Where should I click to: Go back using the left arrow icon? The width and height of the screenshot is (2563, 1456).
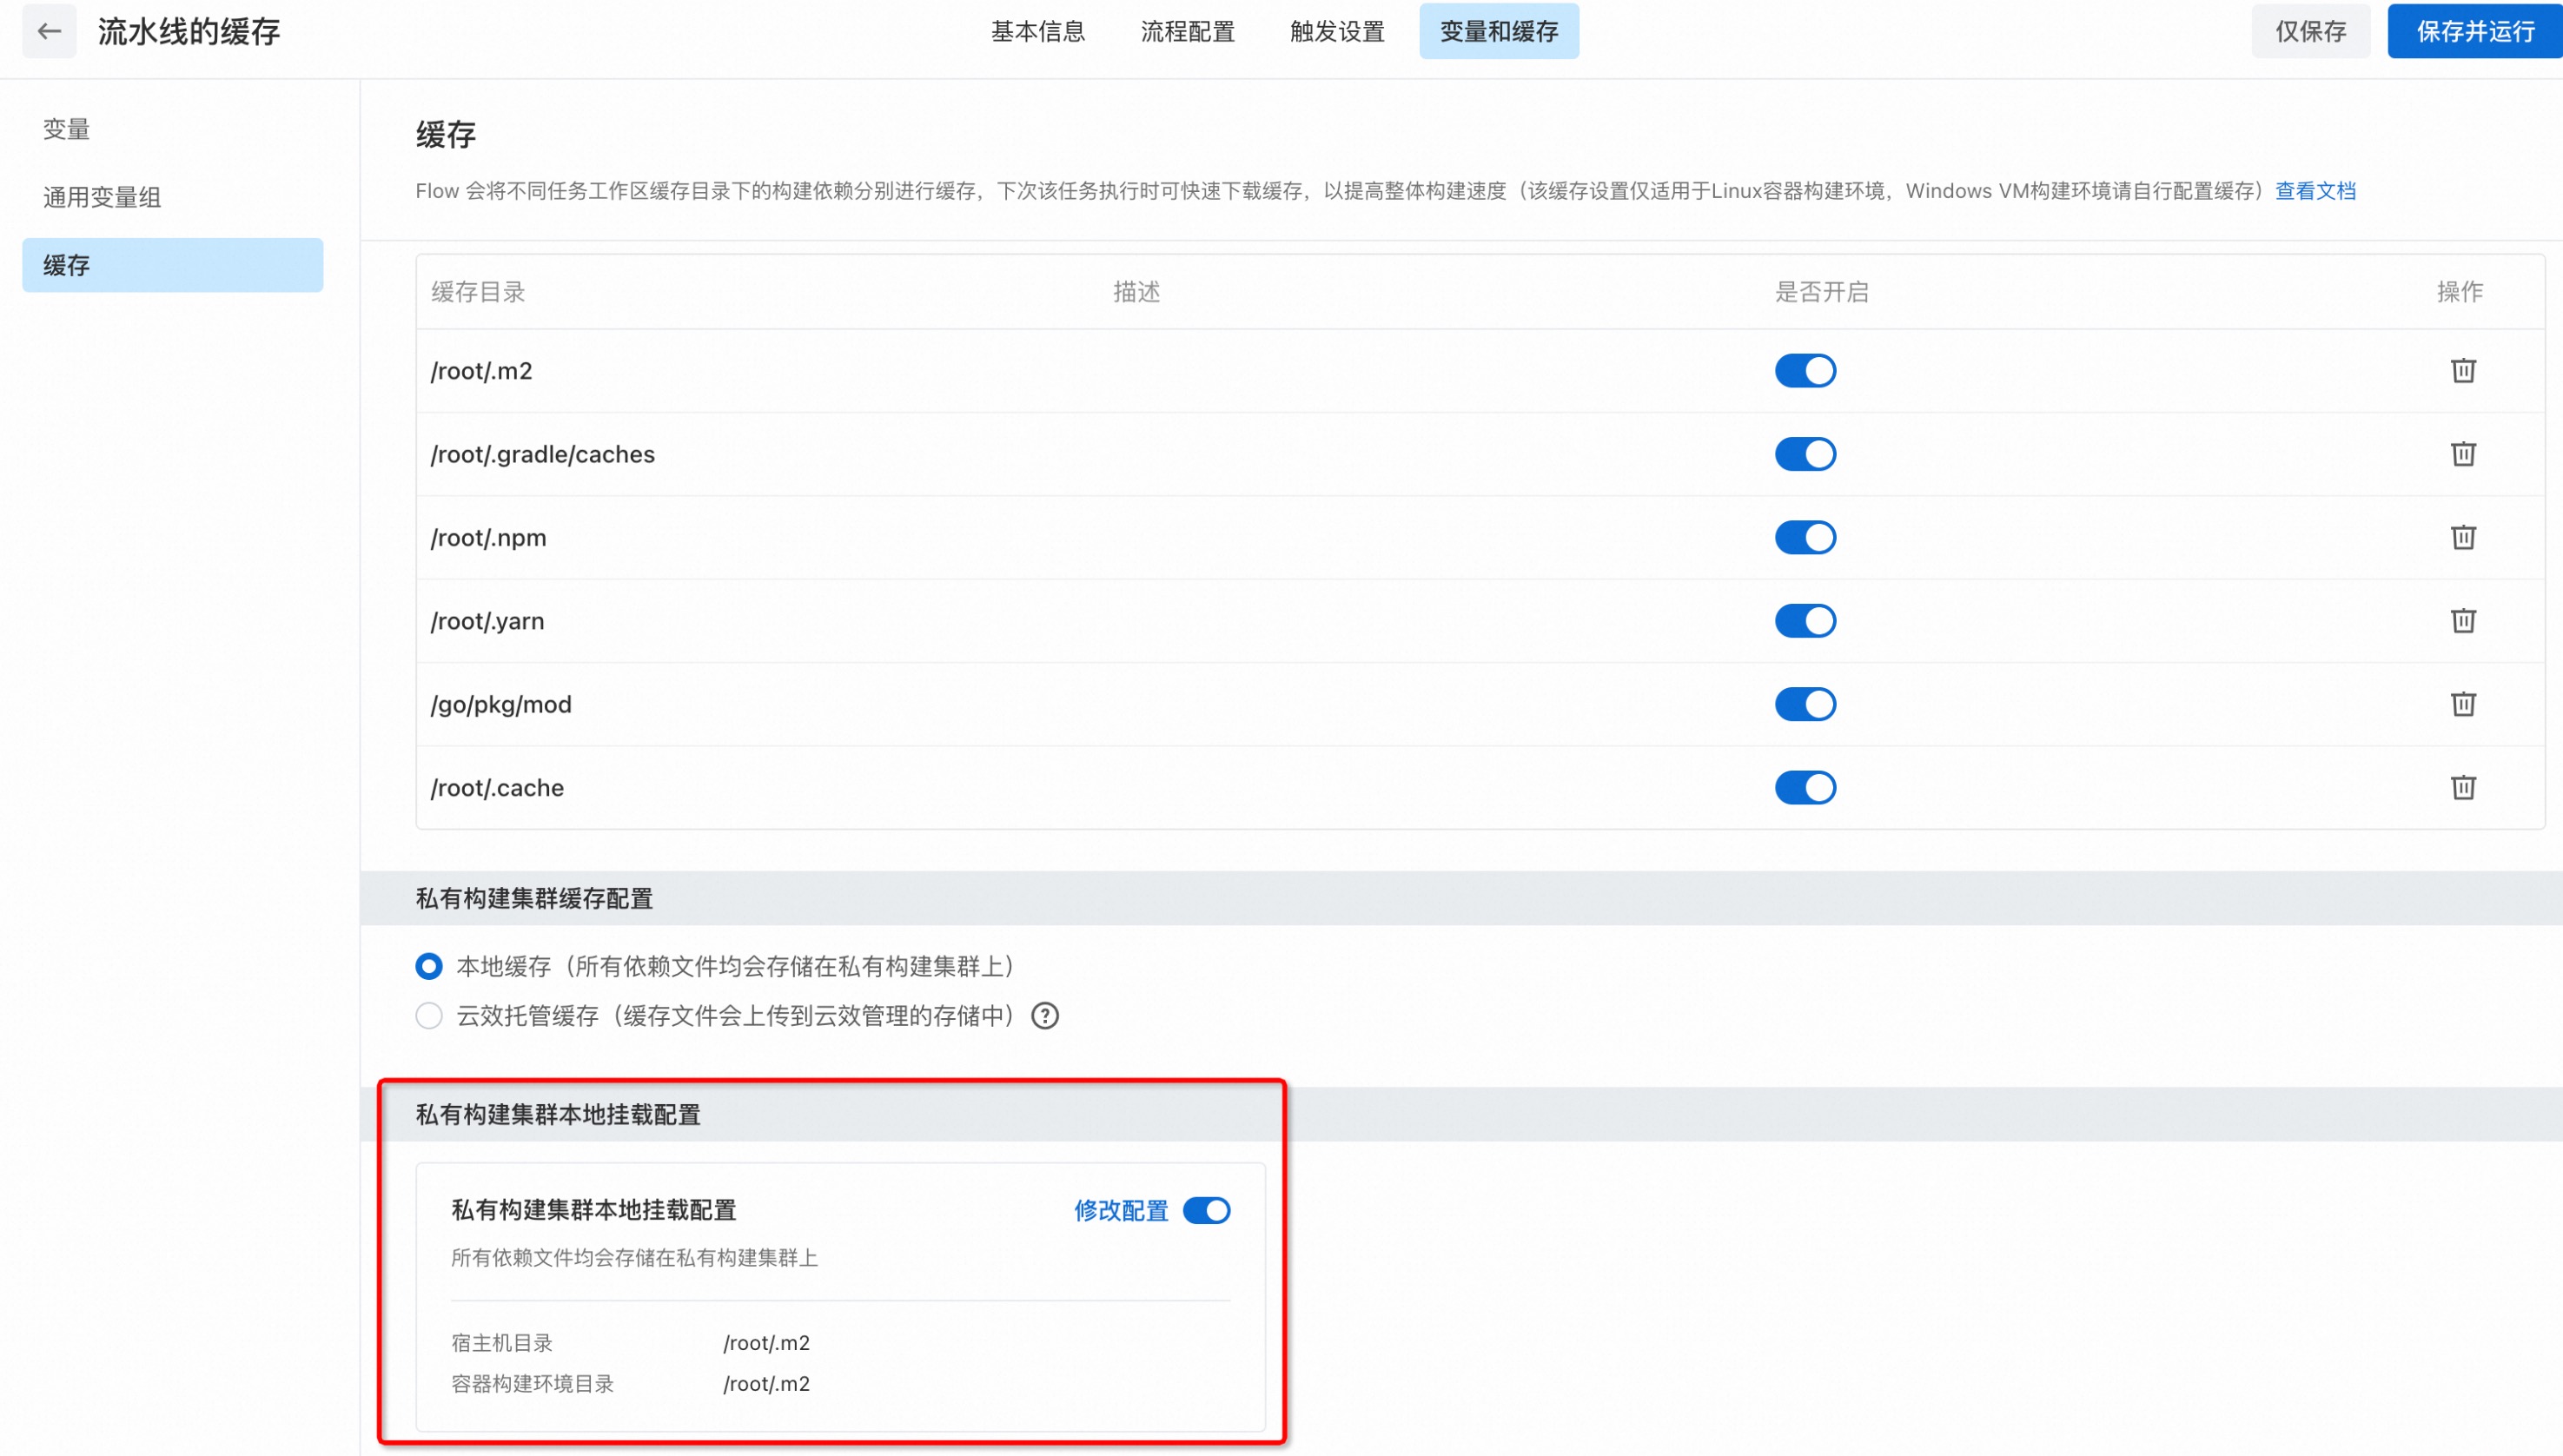49,31
